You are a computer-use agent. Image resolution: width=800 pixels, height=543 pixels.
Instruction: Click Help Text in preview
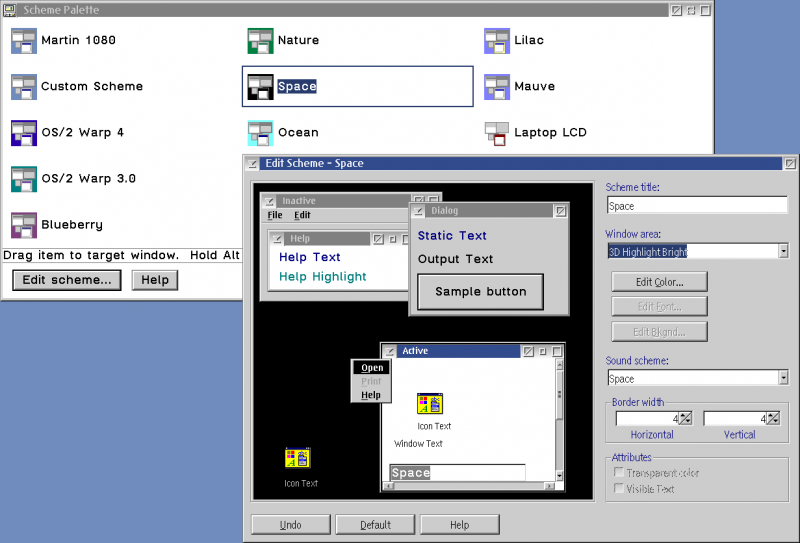coord(310,257)
